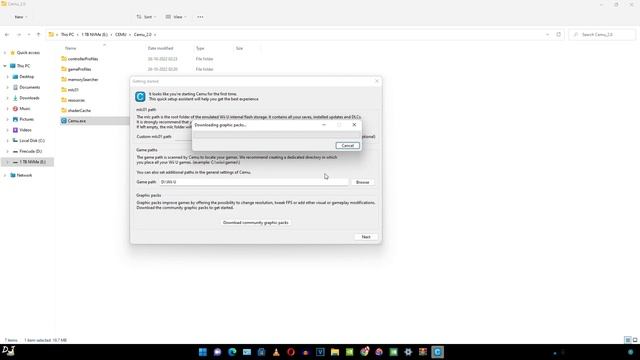Go back in File Explorer
The width and height of the screenshot is (640, 360).
7,35
